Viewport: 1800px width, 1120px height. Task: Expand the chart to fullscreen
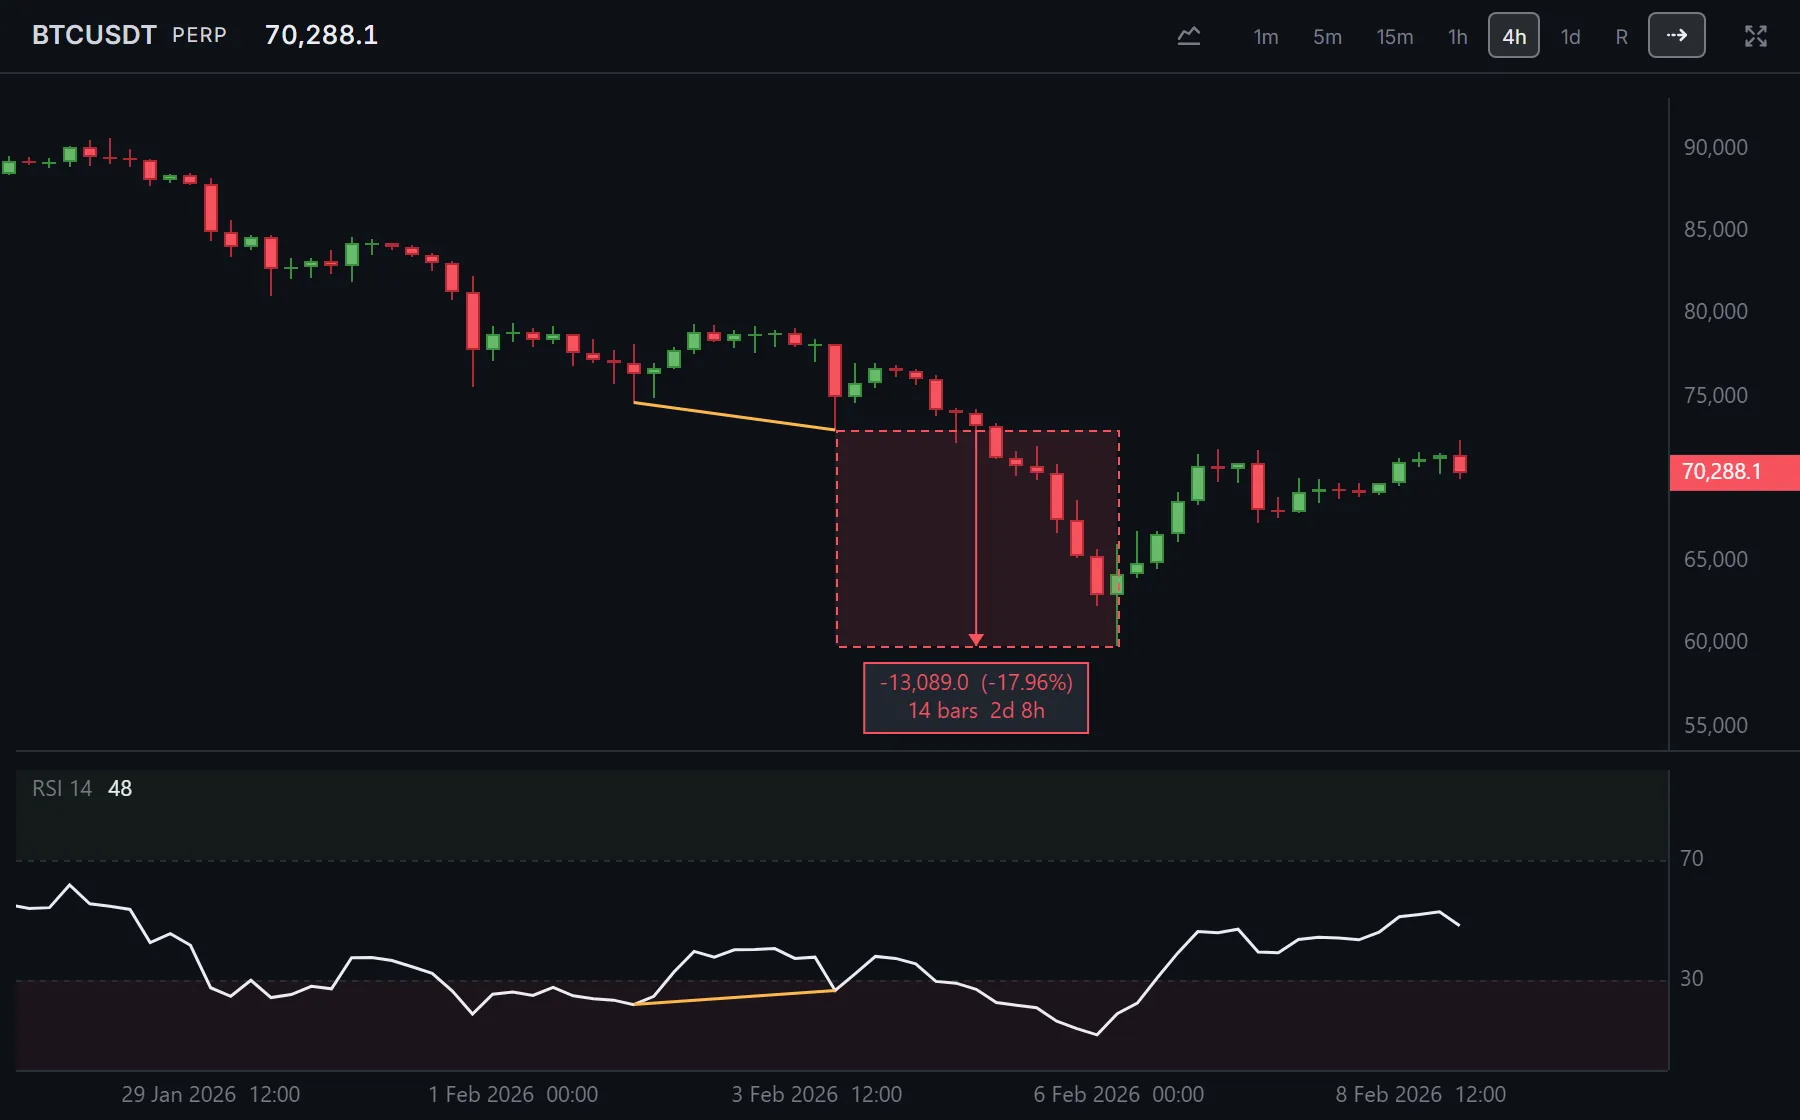(x=1756, y=37)
